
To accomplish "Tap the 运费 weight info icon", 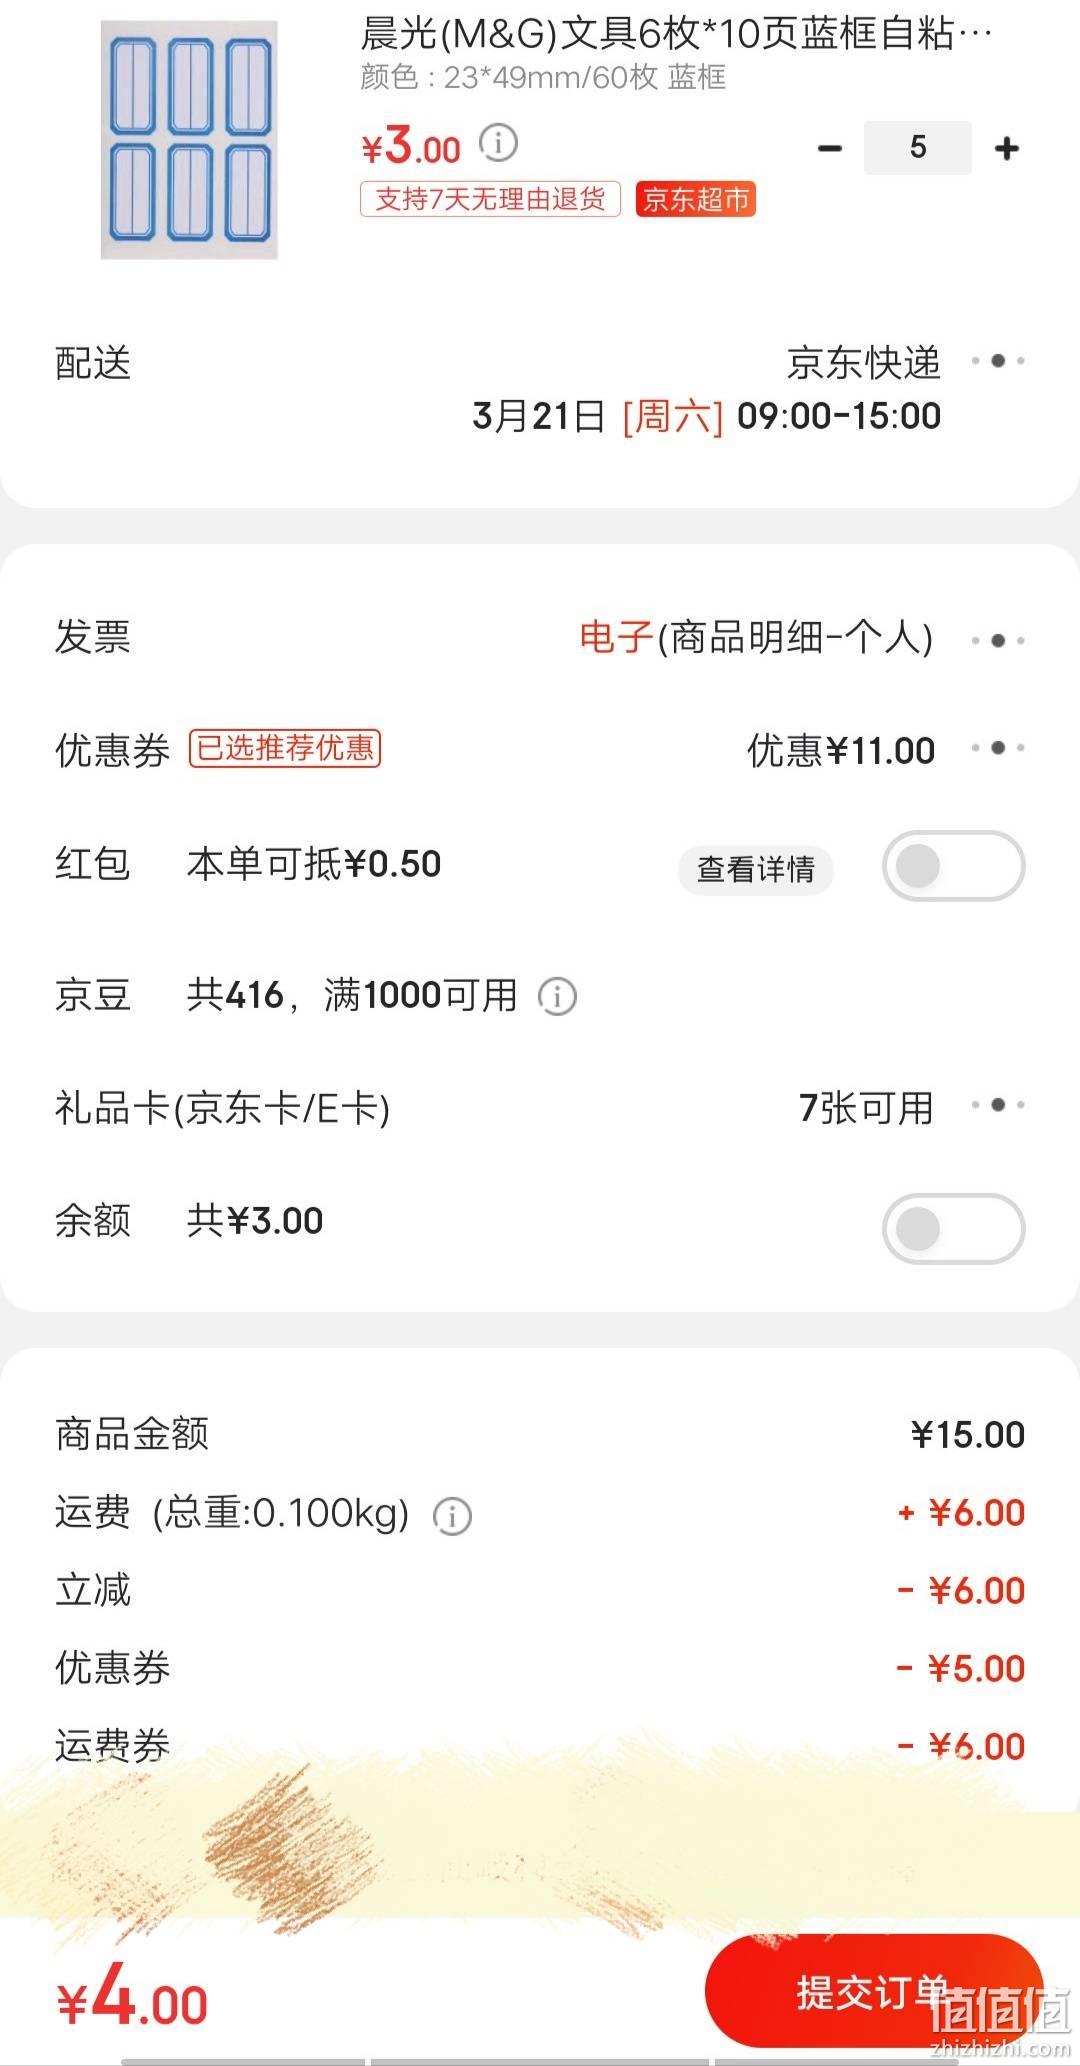I will point(452,1516).
